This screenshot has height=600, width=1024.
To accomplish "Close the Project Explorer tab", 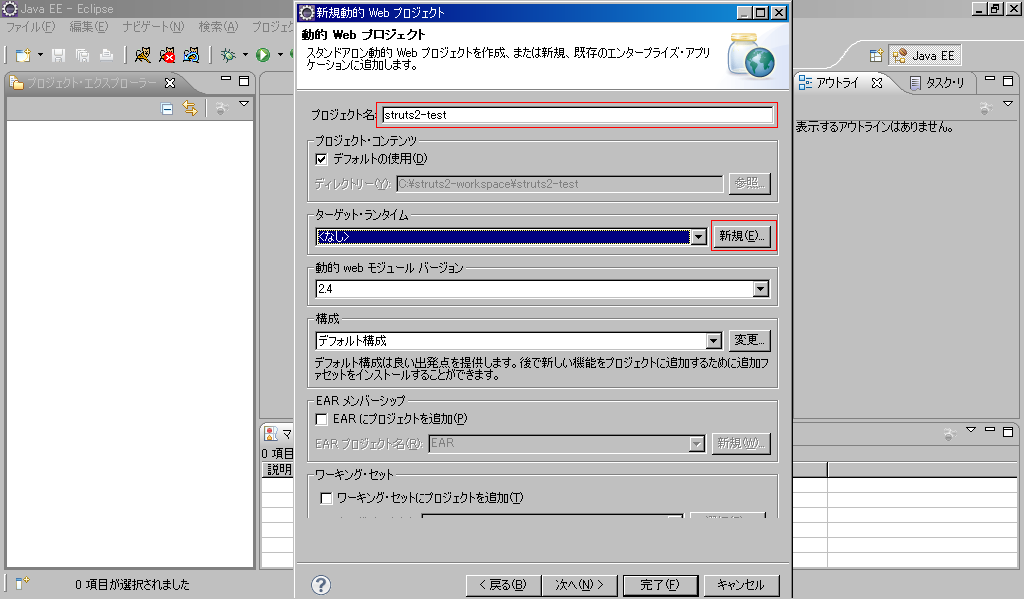I will coord(170,83).
